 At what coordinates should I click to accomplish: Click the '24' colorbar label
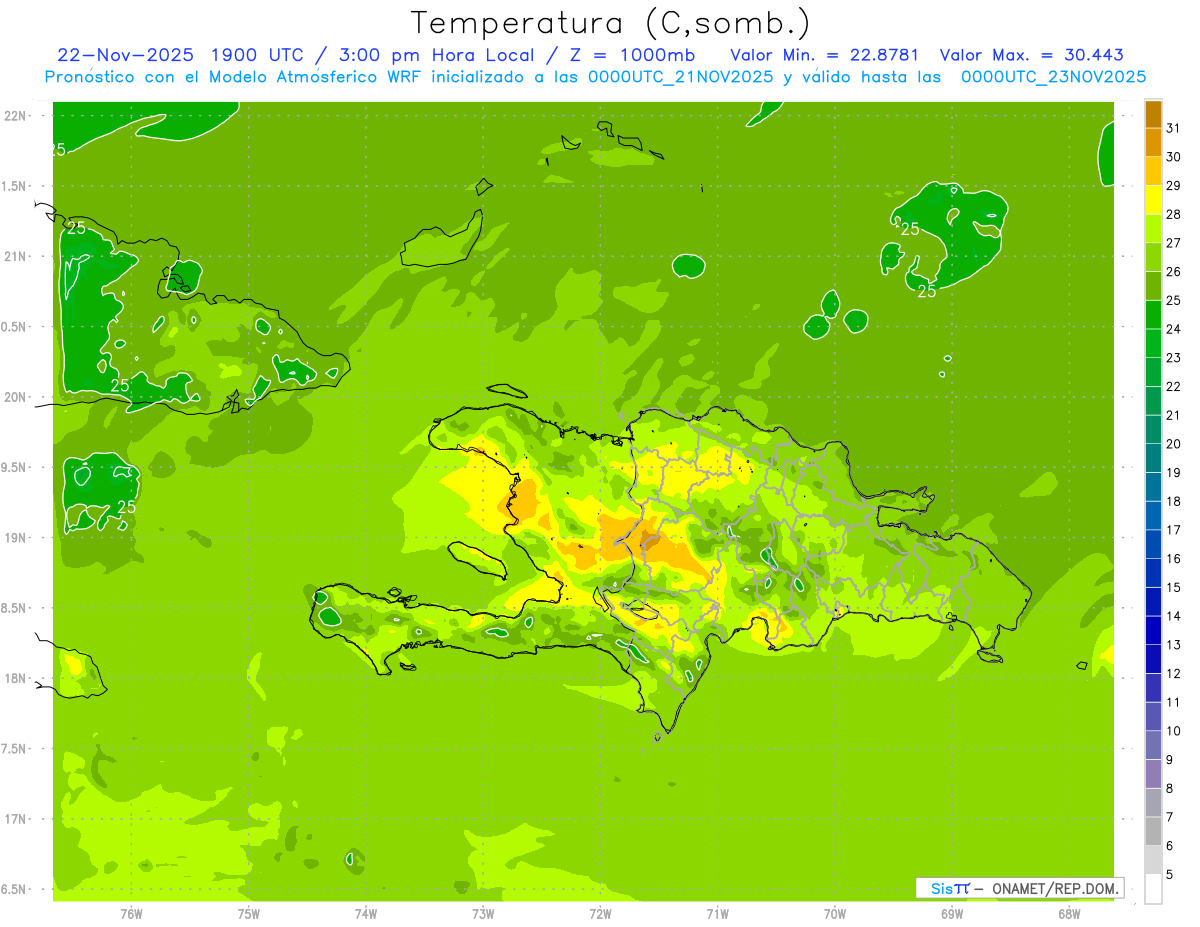point(1174,329)
